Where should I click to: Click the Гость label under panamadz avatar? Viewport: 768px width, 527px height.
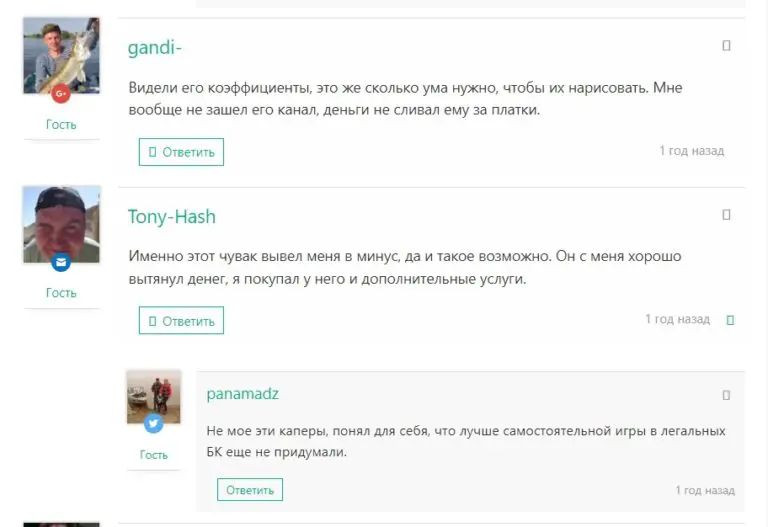[x=153, y=455]
